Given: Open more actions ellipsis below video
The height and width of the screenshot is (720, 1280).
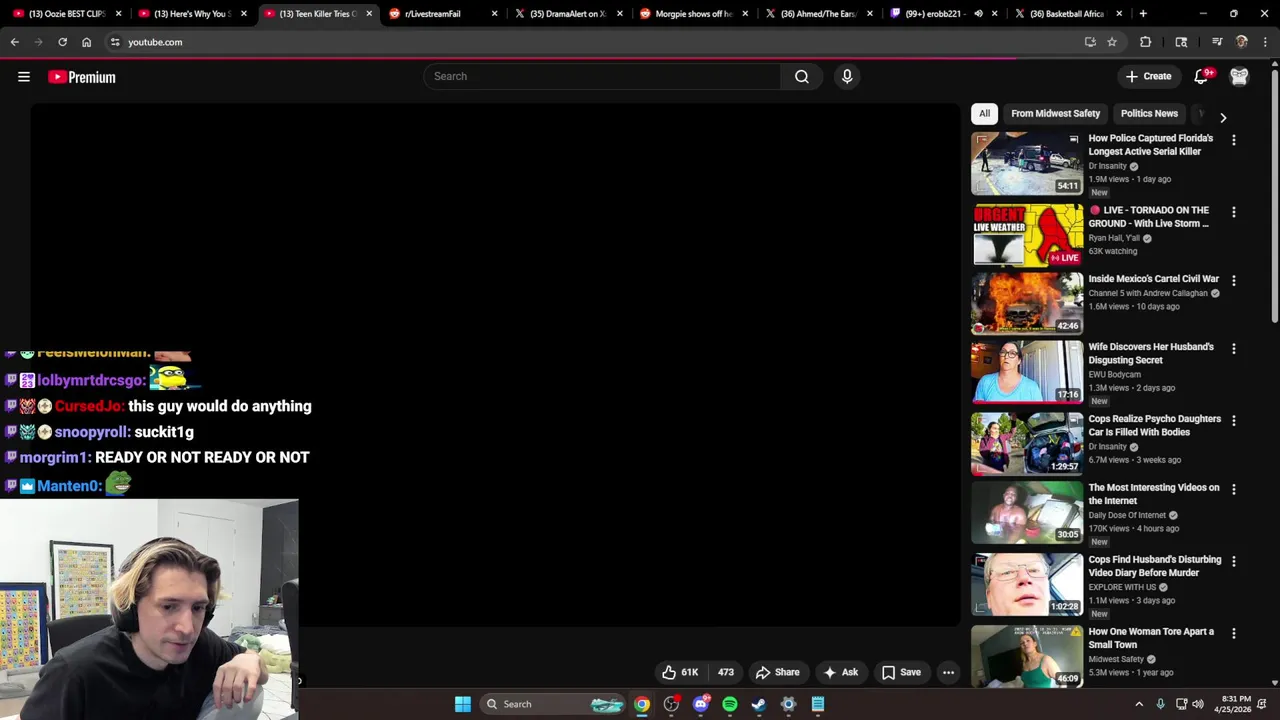Looking at the screenshot, I should coord(948,672).
